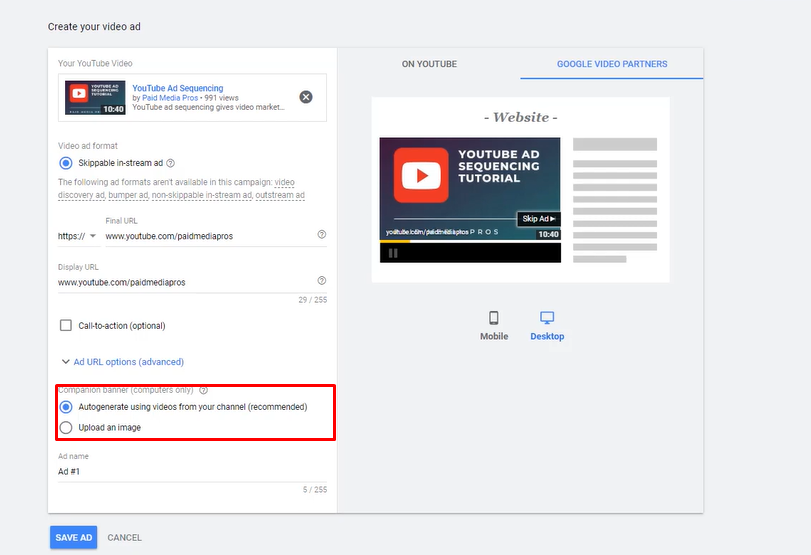Viewport: 811px width, 555px height.
Task: Remove the selected YouTube Ad Sequencing video
Action: pyautogui.click(x=306, y=97)
